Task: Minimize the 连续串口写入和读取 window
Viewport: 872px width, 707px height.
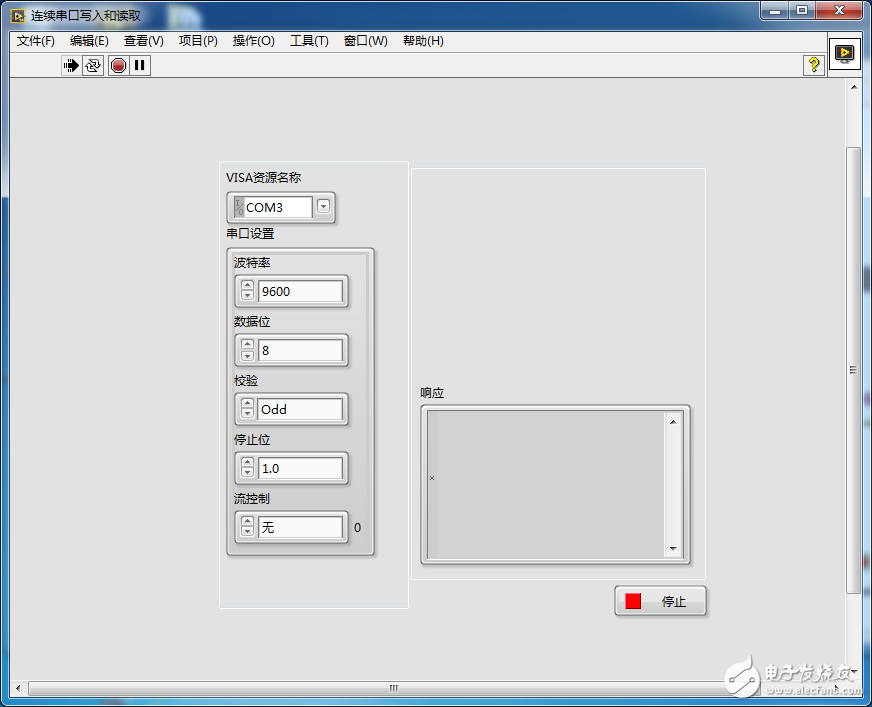Action: pyautogui.click(x=775, y=11)
